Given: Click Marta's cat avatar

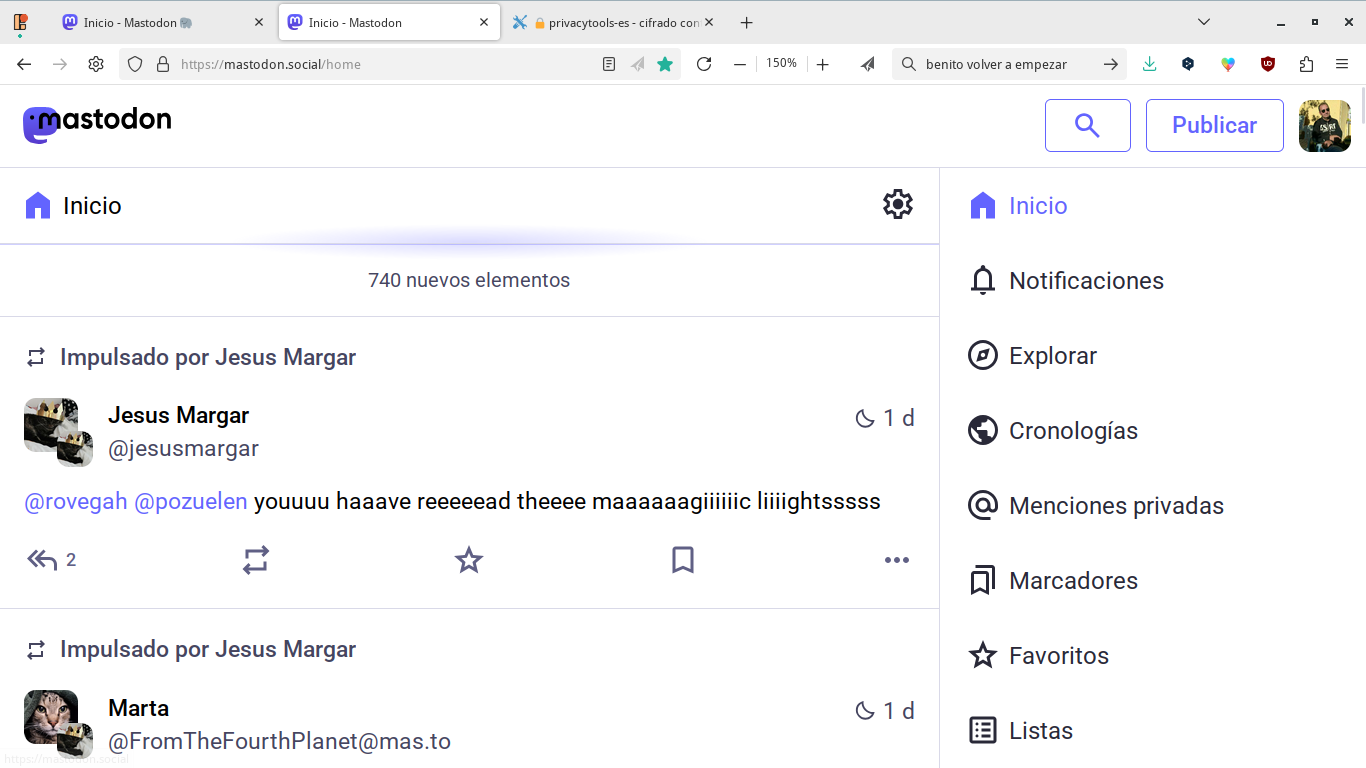Looking at the screenshot, I should click(x=51, y=717).
